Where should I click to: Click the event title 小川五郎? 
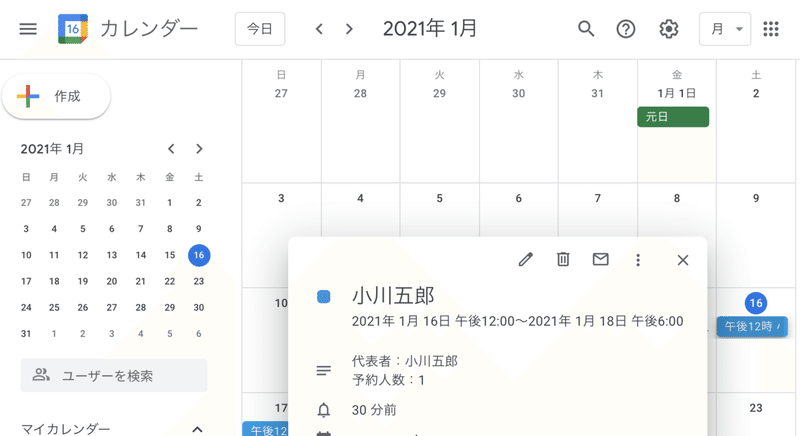coord(393,296)
